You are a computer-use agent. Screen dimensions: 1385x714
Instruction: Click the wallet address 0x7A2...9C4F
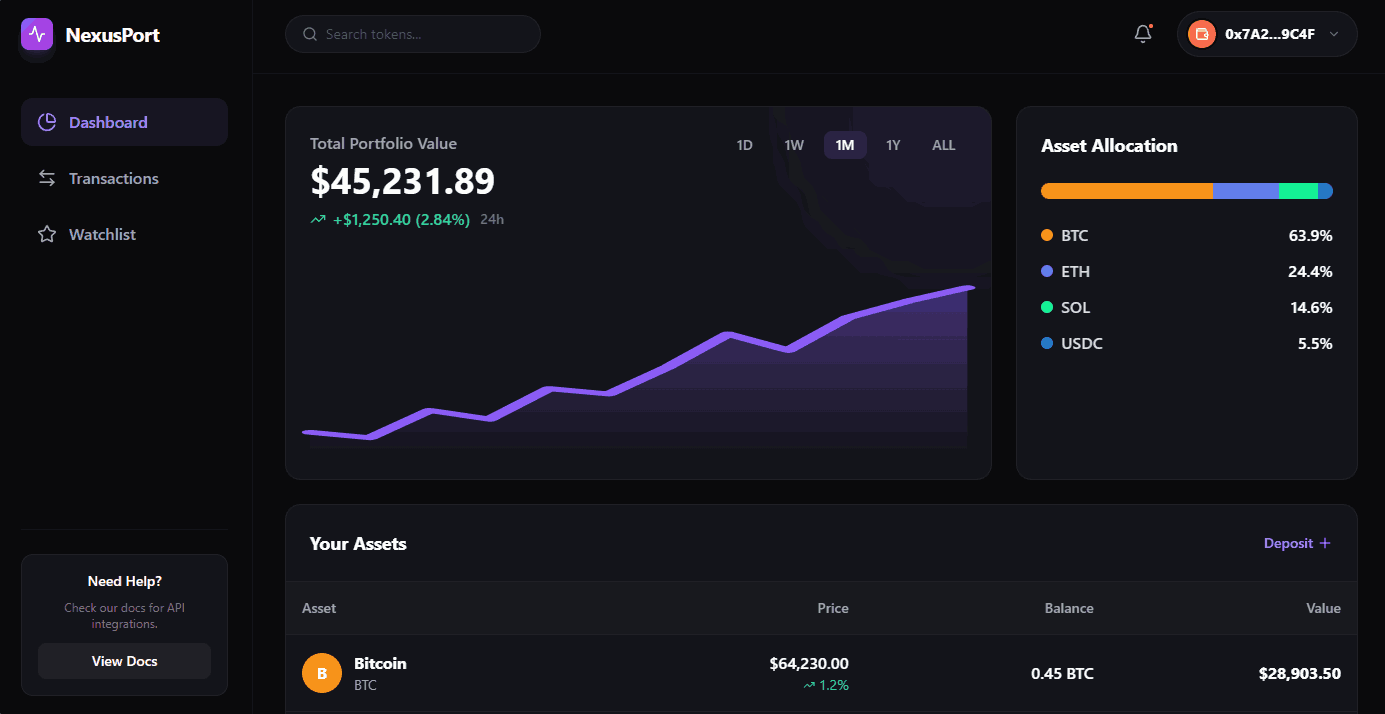pyautogui.click(x=1270, y=34)
